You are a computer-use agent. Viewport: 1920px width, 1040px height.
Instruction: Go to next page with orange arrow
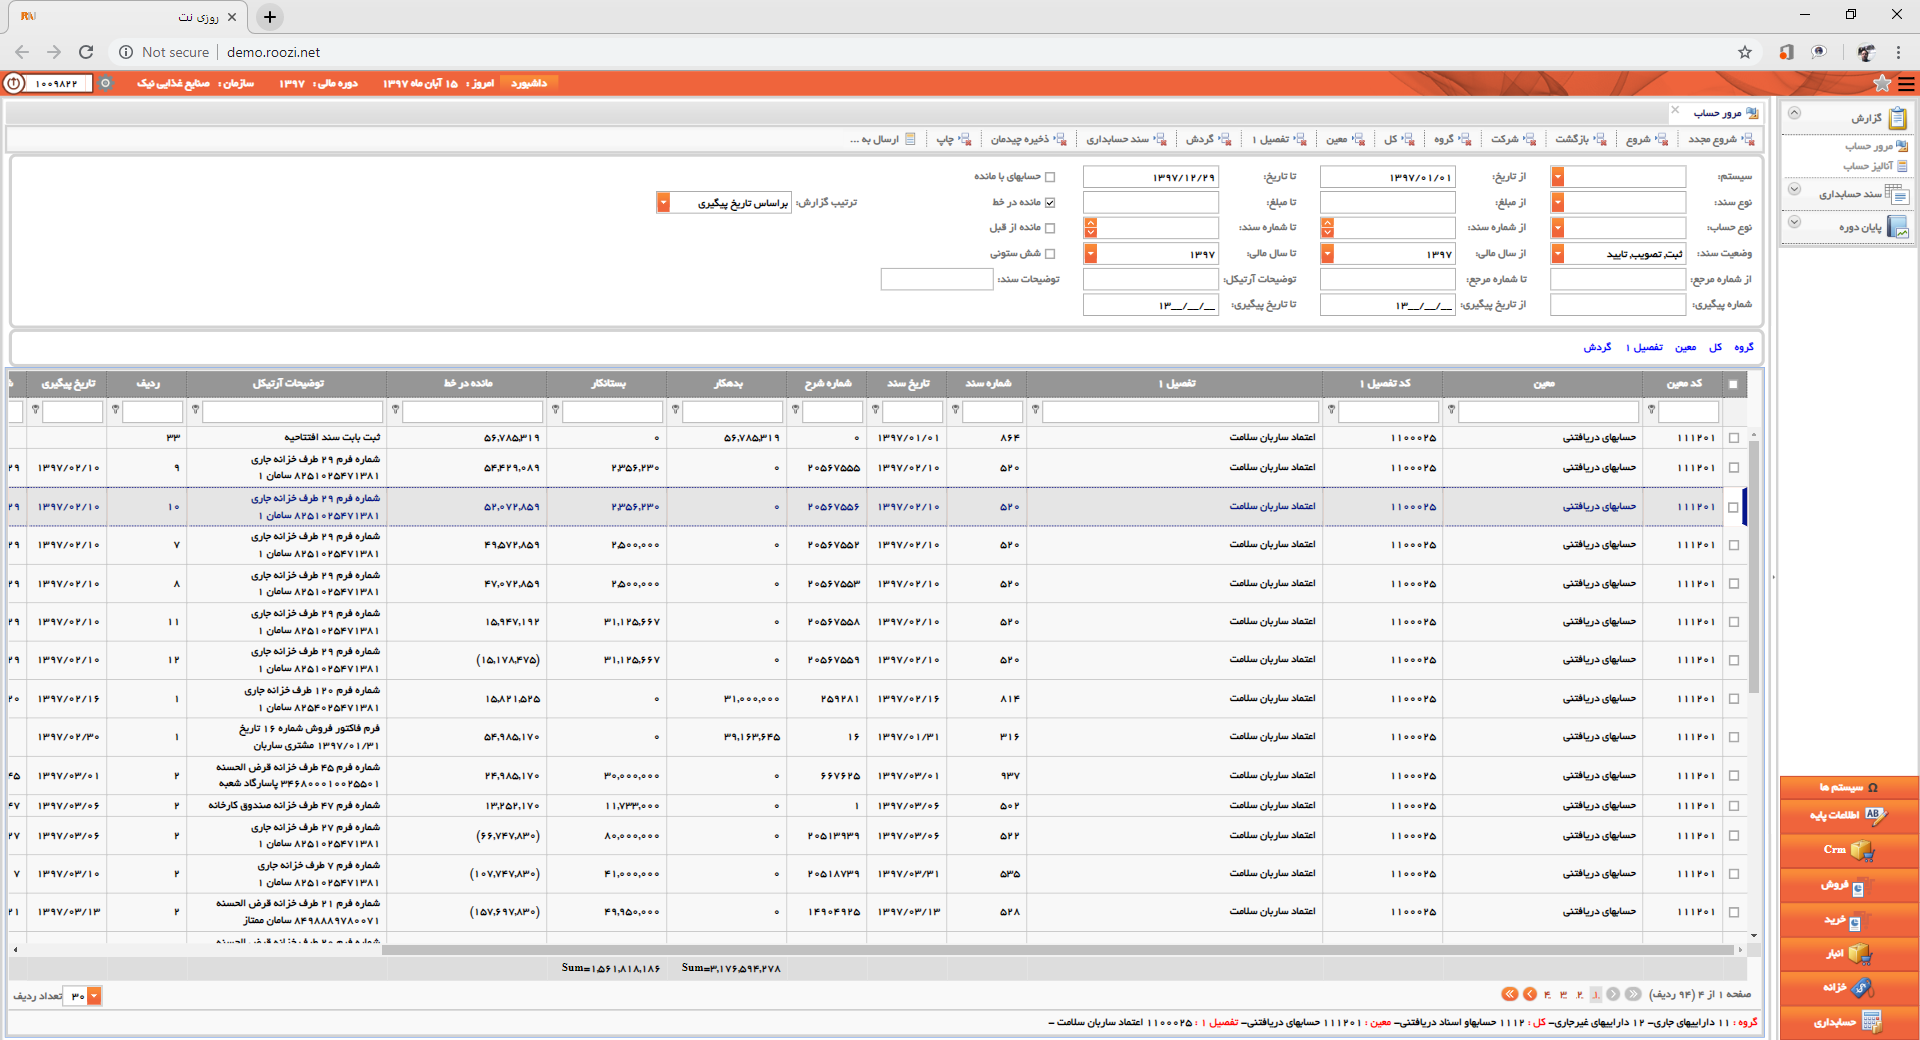[x=1529, y=994]
